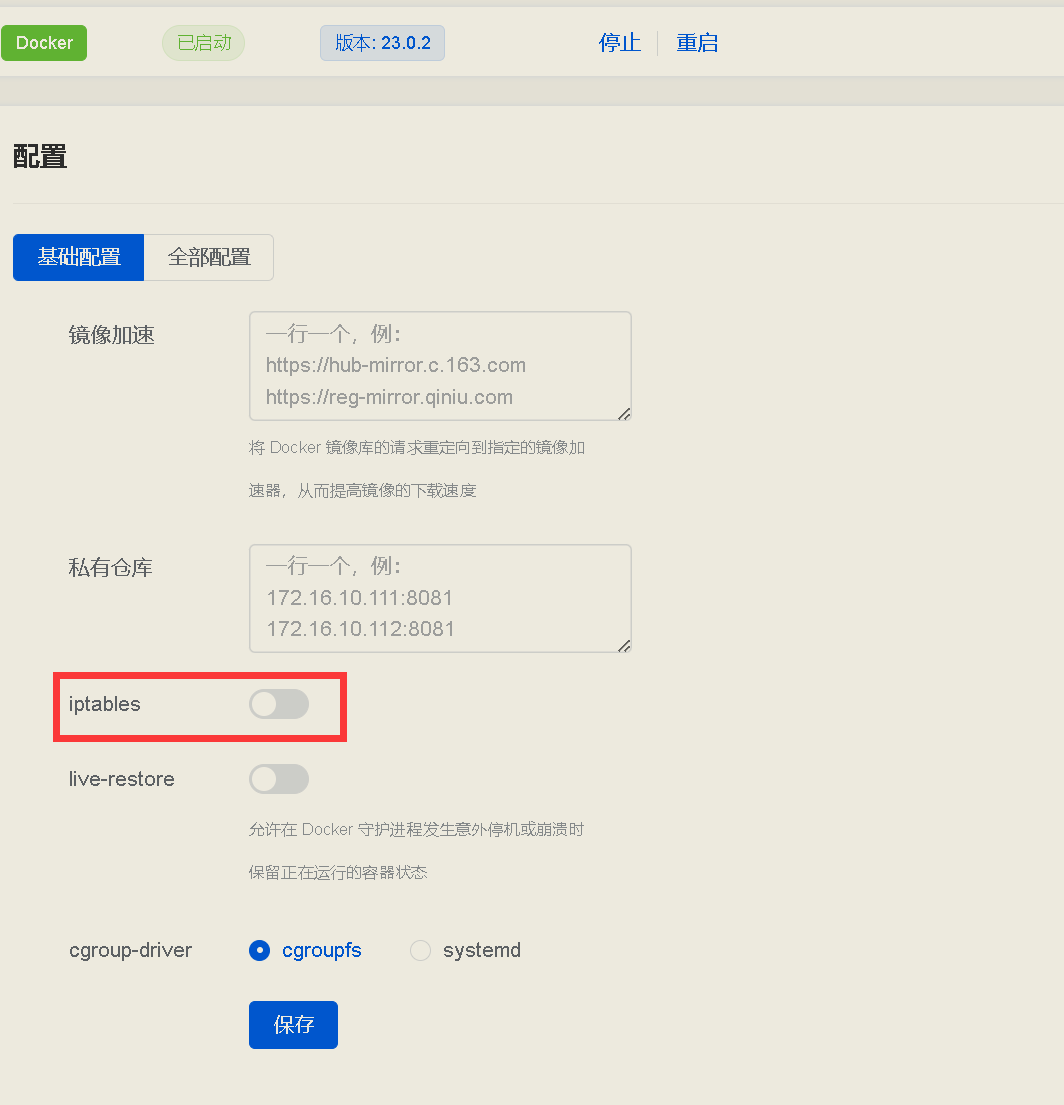Switch to the 全部配置 tab
The image size is (1064, 1105).
point(208,257)
